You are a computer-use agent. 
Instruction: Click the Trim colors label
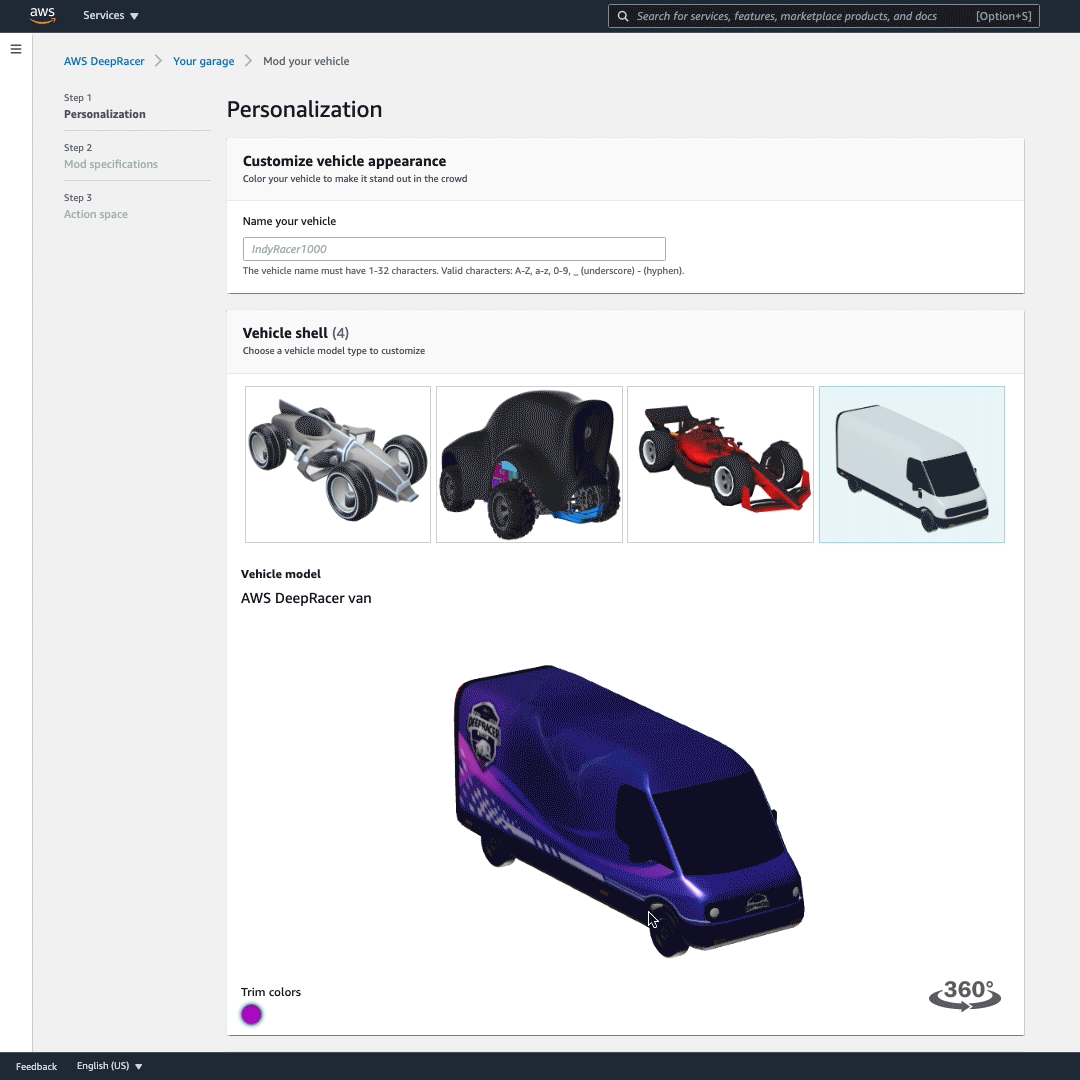pos(271,992)
